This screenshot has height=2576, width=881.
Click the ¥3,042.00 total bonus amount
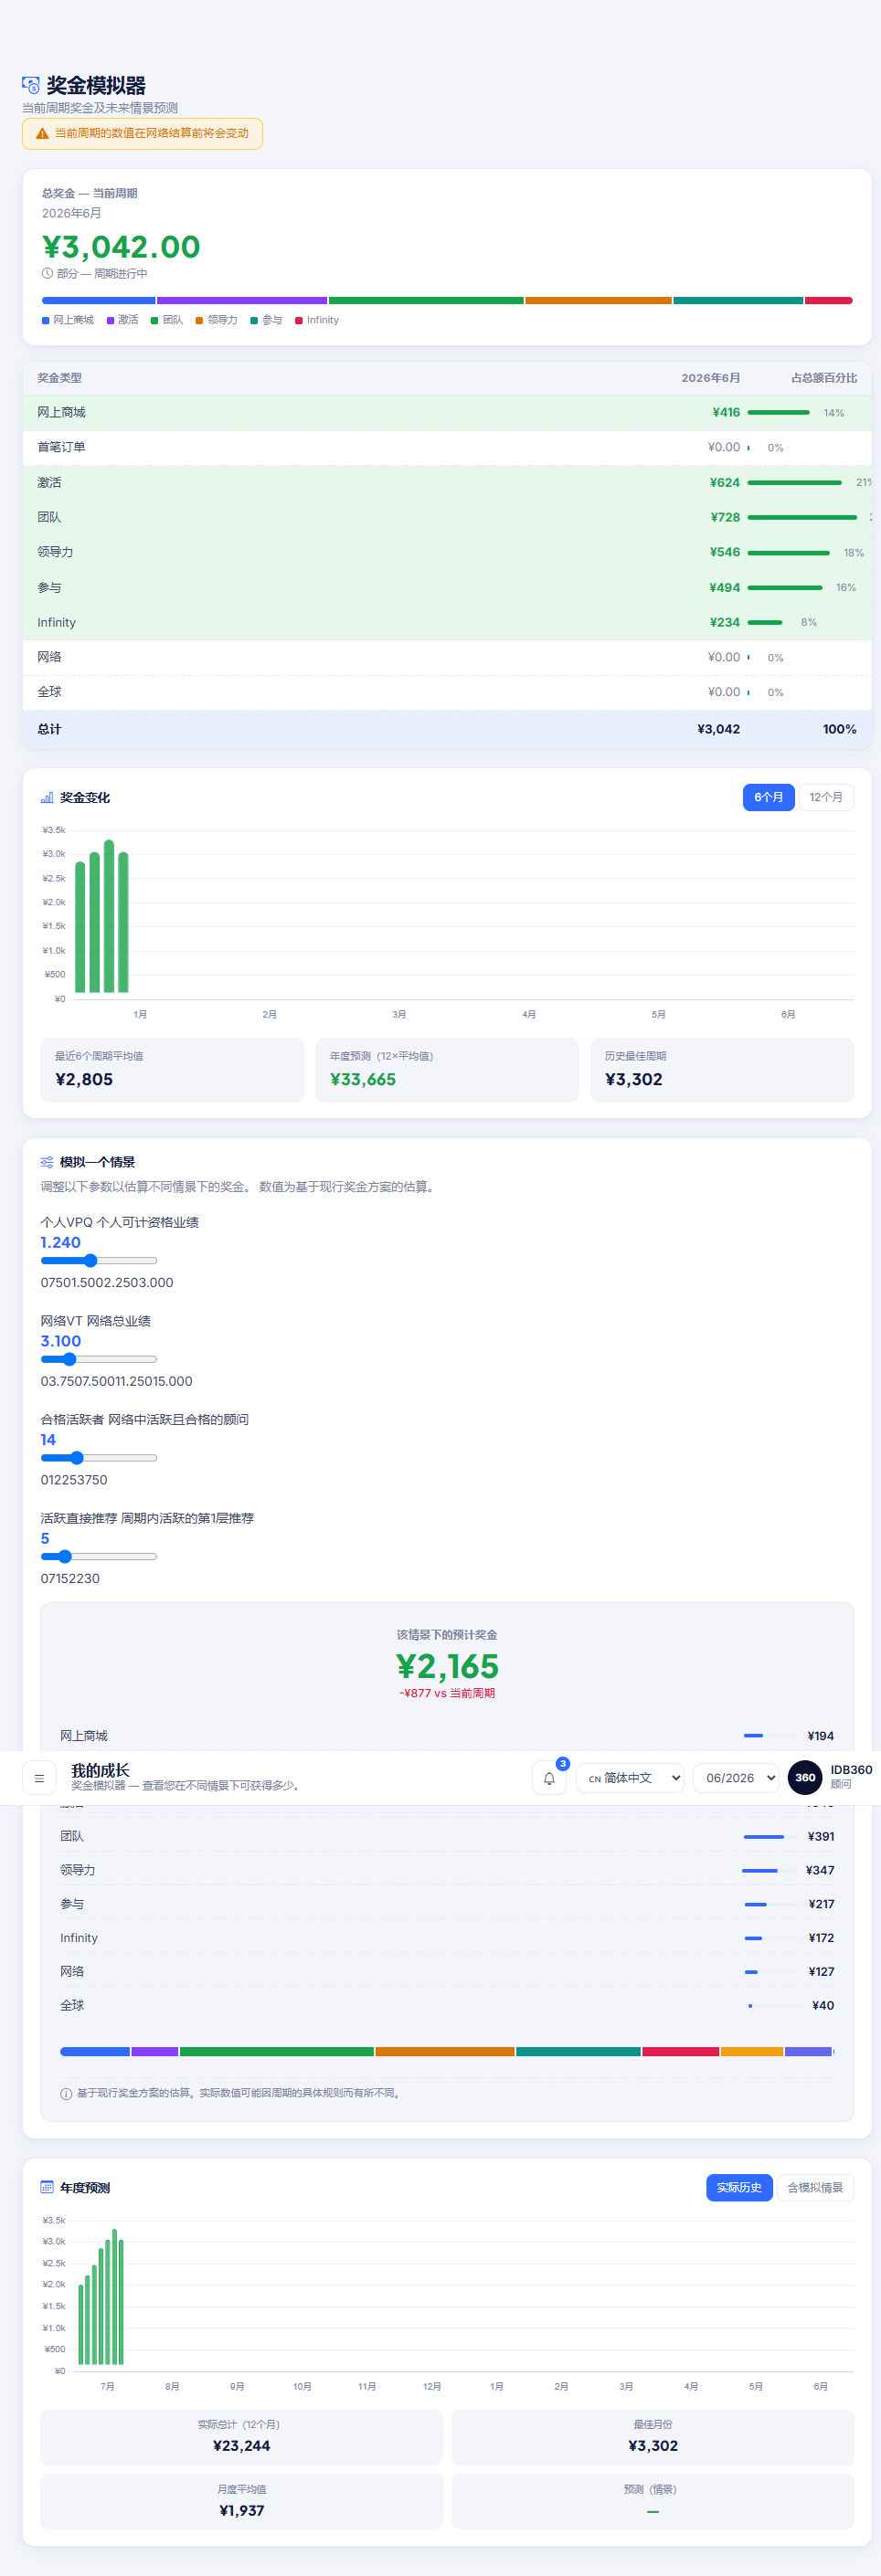[x=121, y=246]
